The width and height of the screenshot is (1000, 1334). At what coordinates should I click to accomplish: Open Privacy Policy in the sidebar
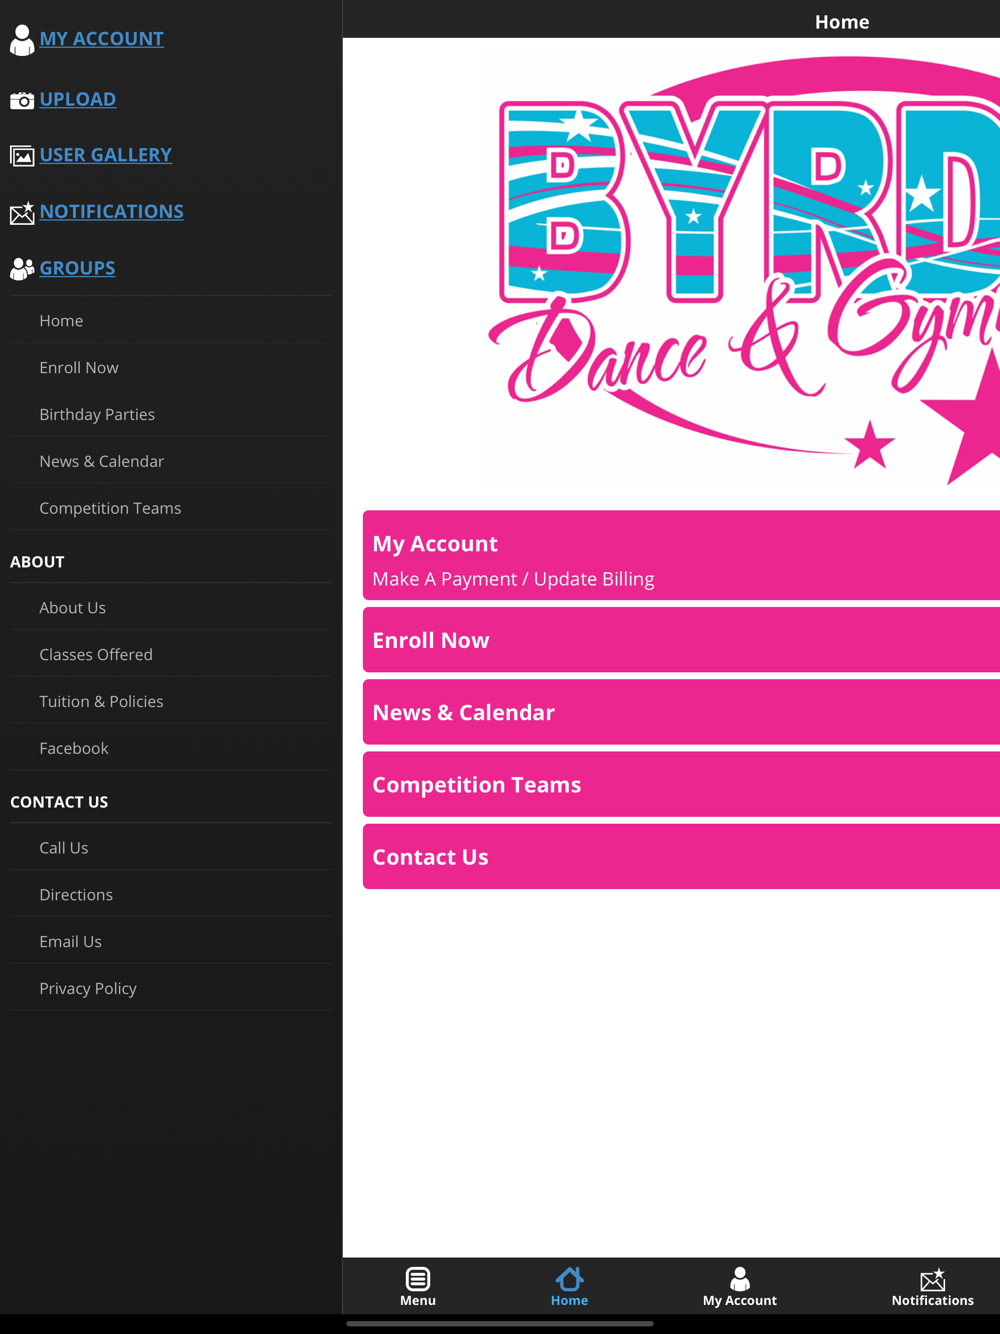(x=171, y=988)
